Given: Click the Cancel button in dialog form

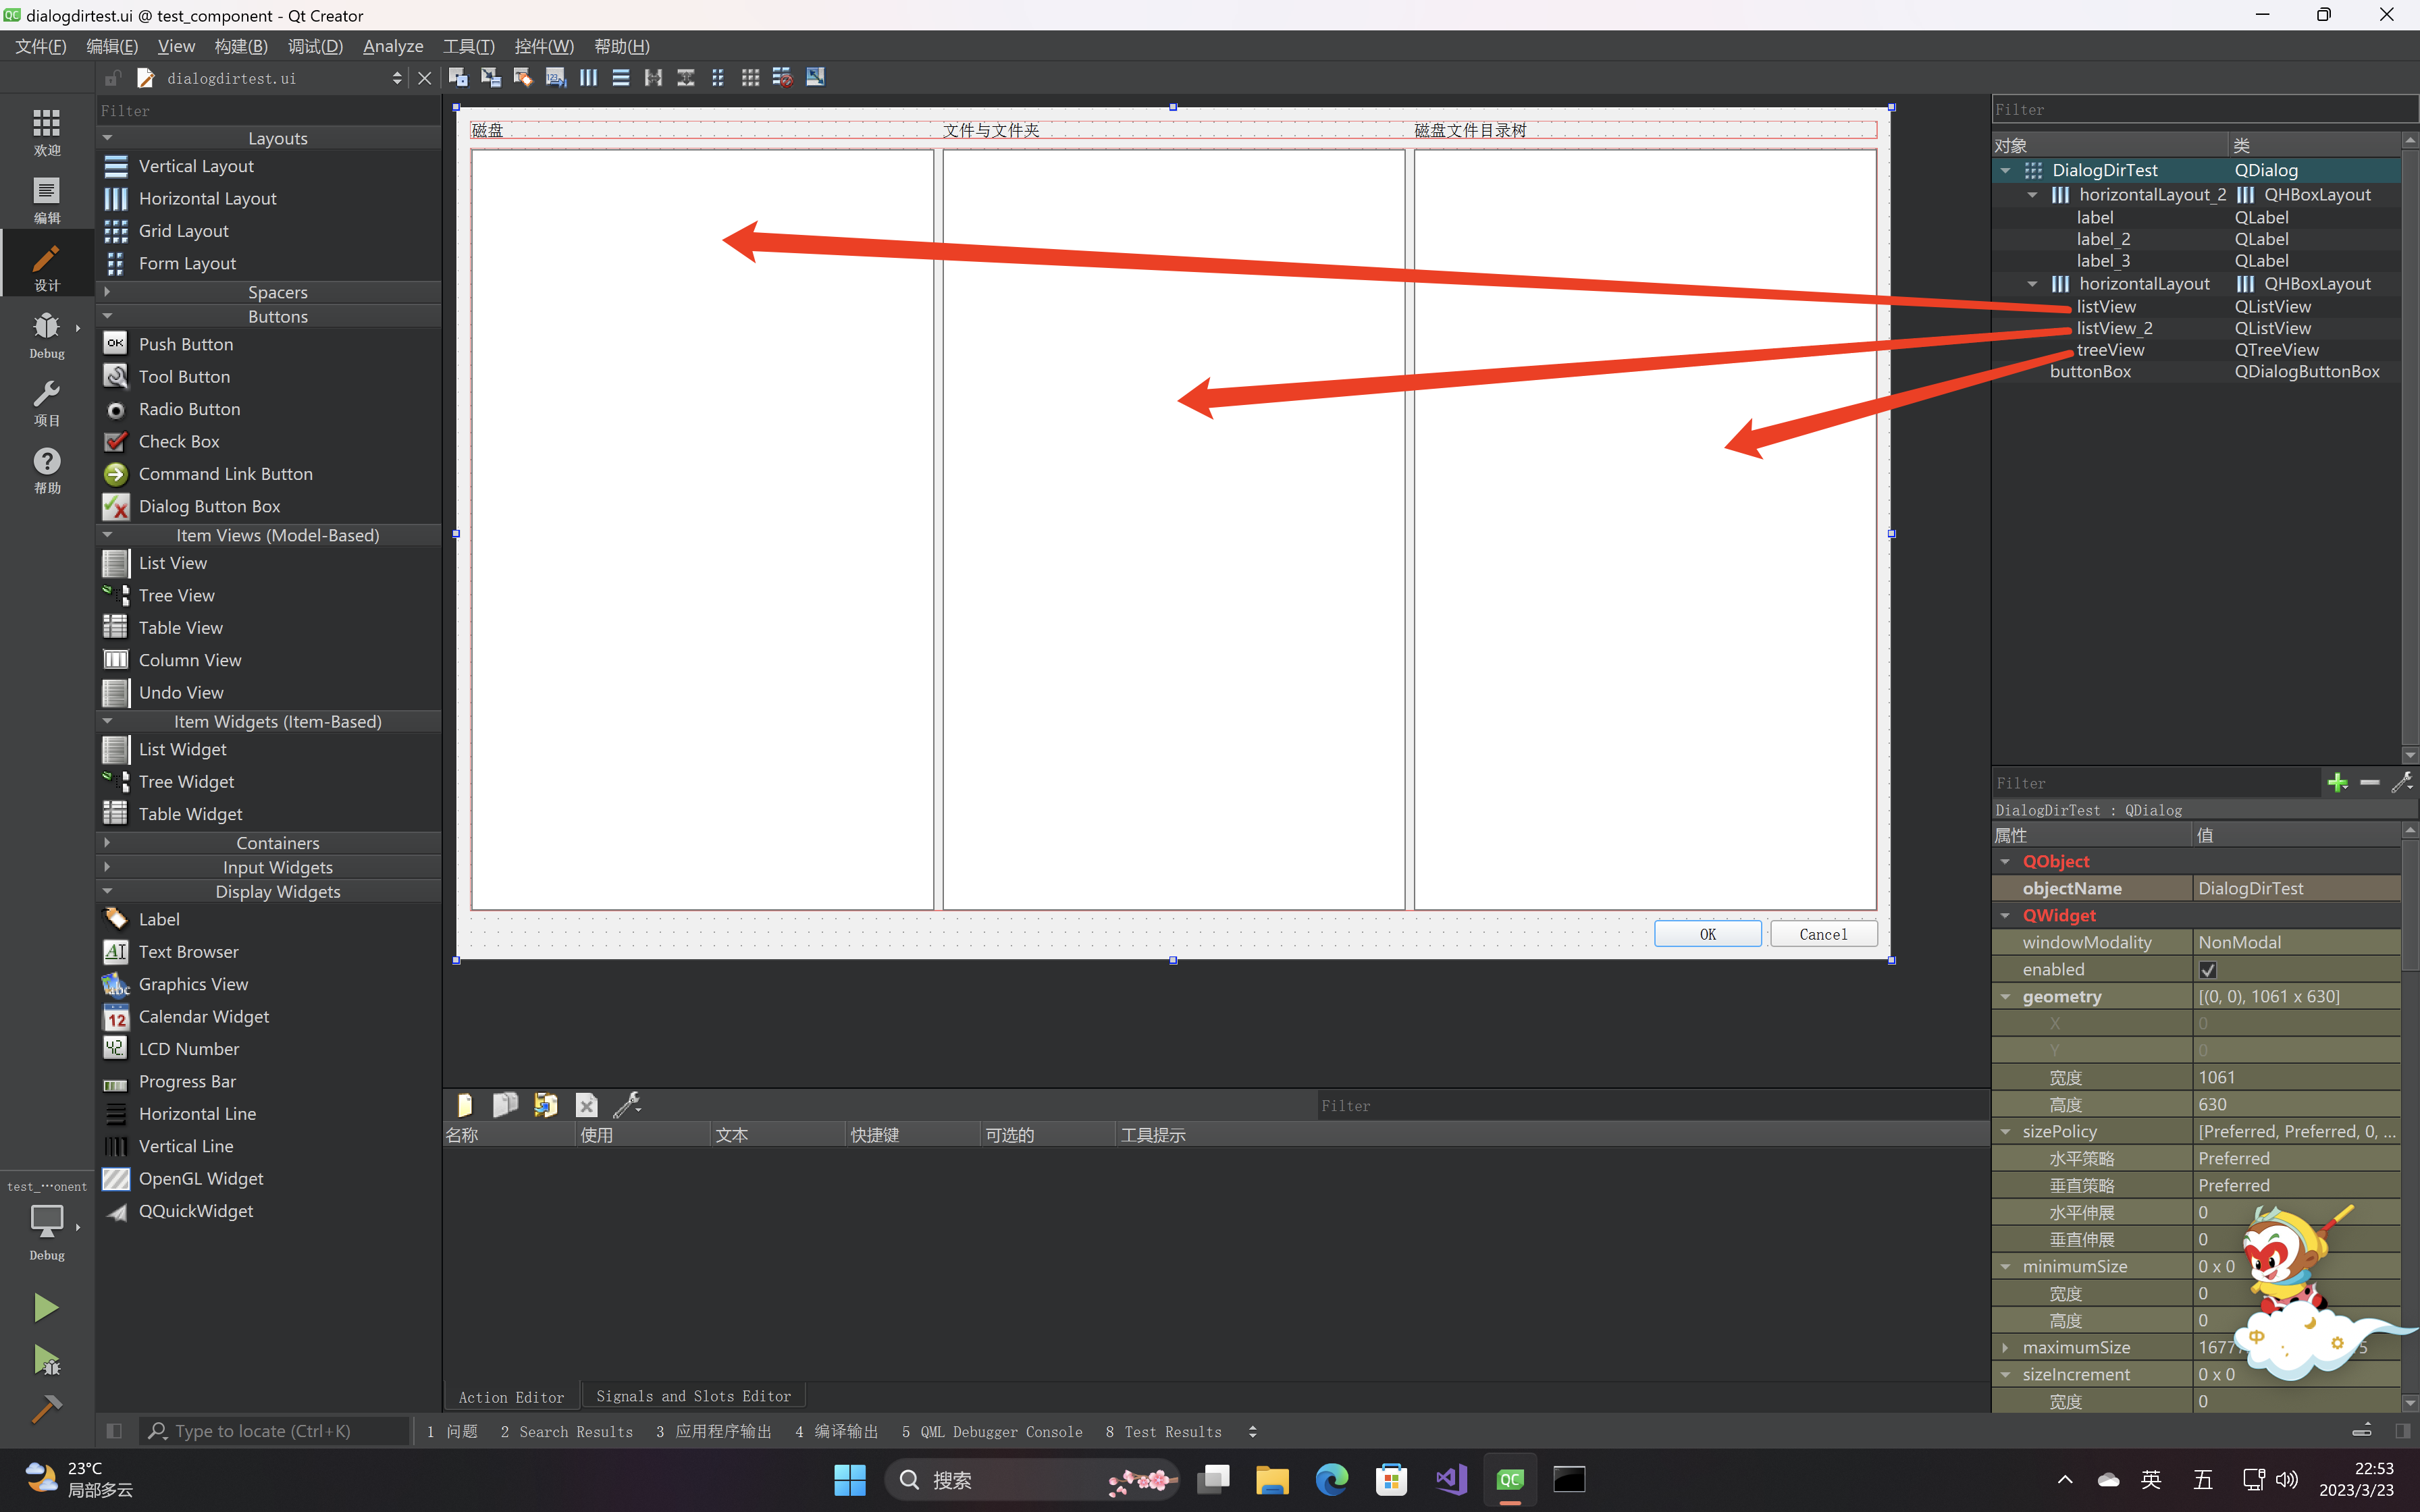Looking at the screenshot, I should [x=1823, y=934].
